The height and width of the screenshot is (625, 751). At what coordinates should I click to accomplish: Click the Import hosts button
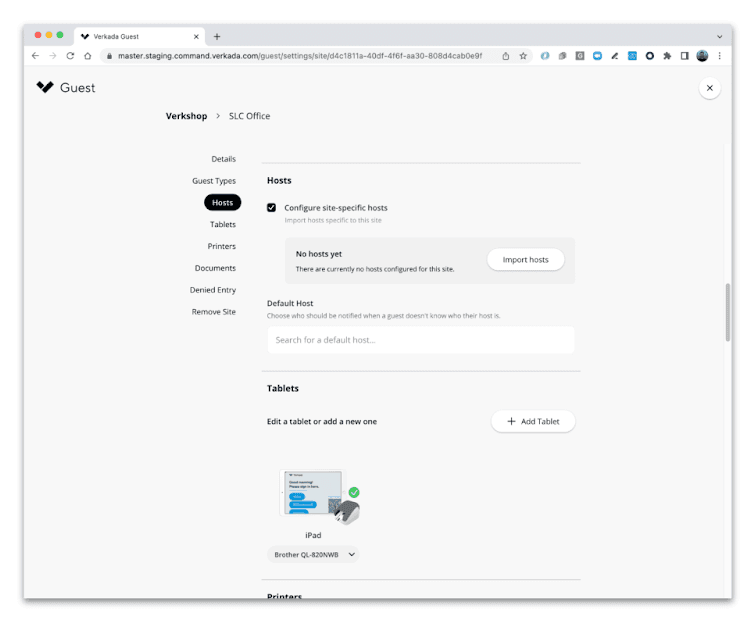[x=525, y=260]
